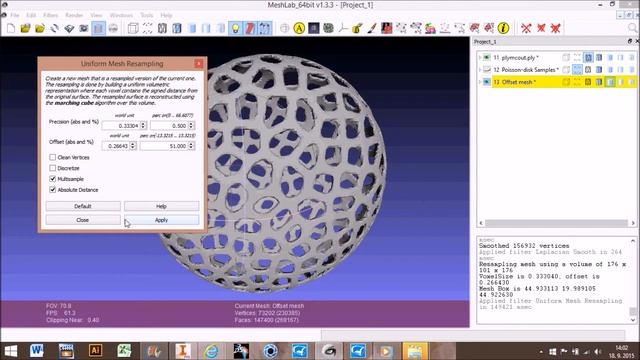Switch to Wireframe render mode
Image resolution: width=640 pixels, height=360 pixels.
[x=162, y=28]
